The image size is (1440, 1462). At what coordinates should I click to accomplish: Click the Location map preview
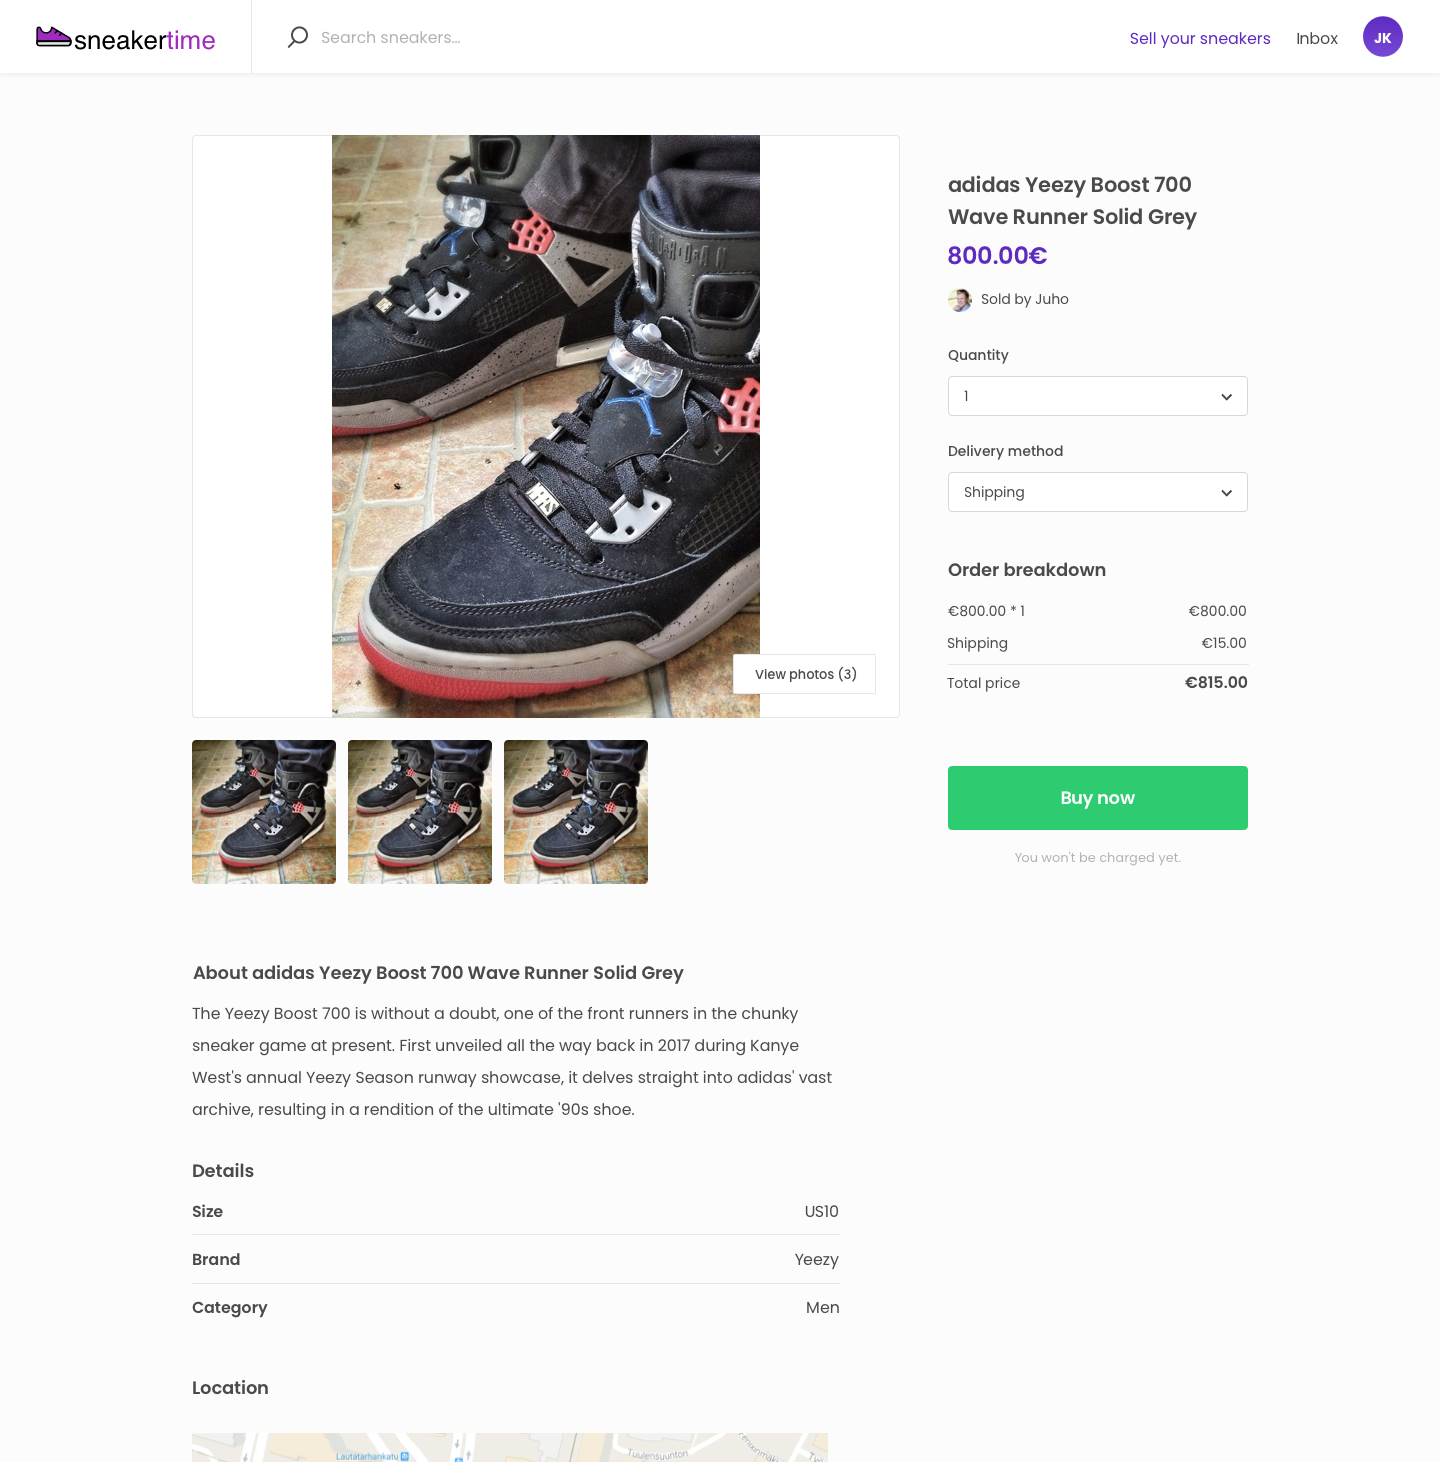coord(509,1450)
